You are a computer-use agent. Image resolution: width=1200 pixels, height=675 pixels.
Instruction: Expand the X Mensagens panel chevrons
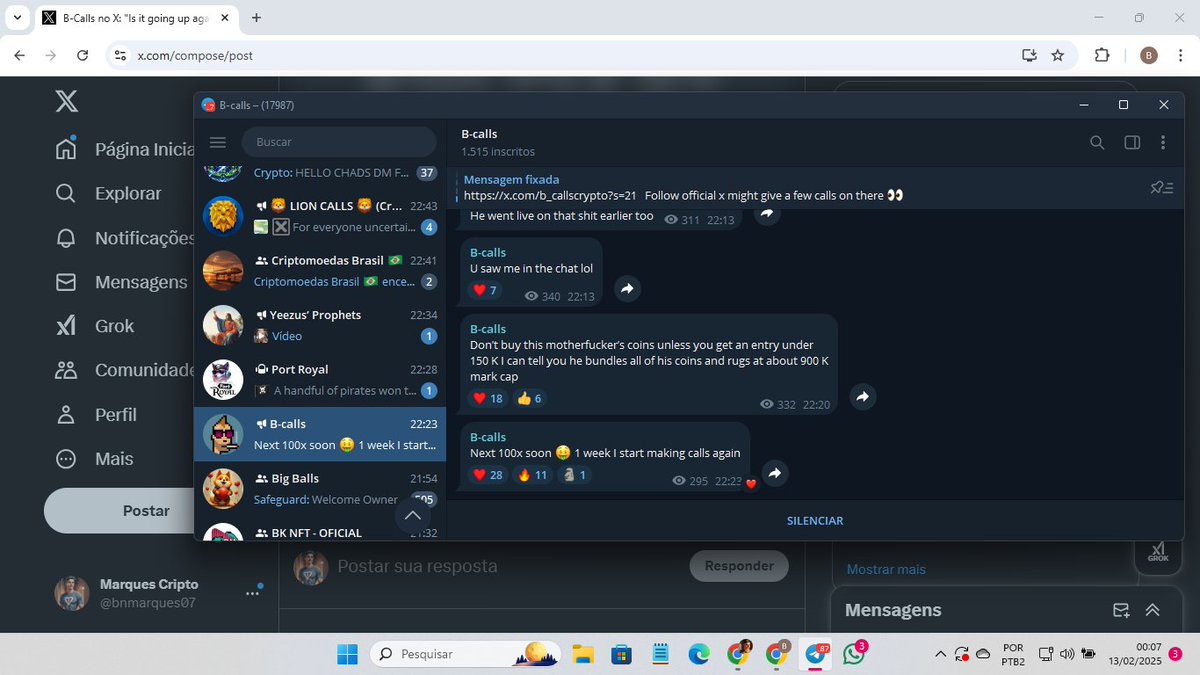[x=1152, y=610]
